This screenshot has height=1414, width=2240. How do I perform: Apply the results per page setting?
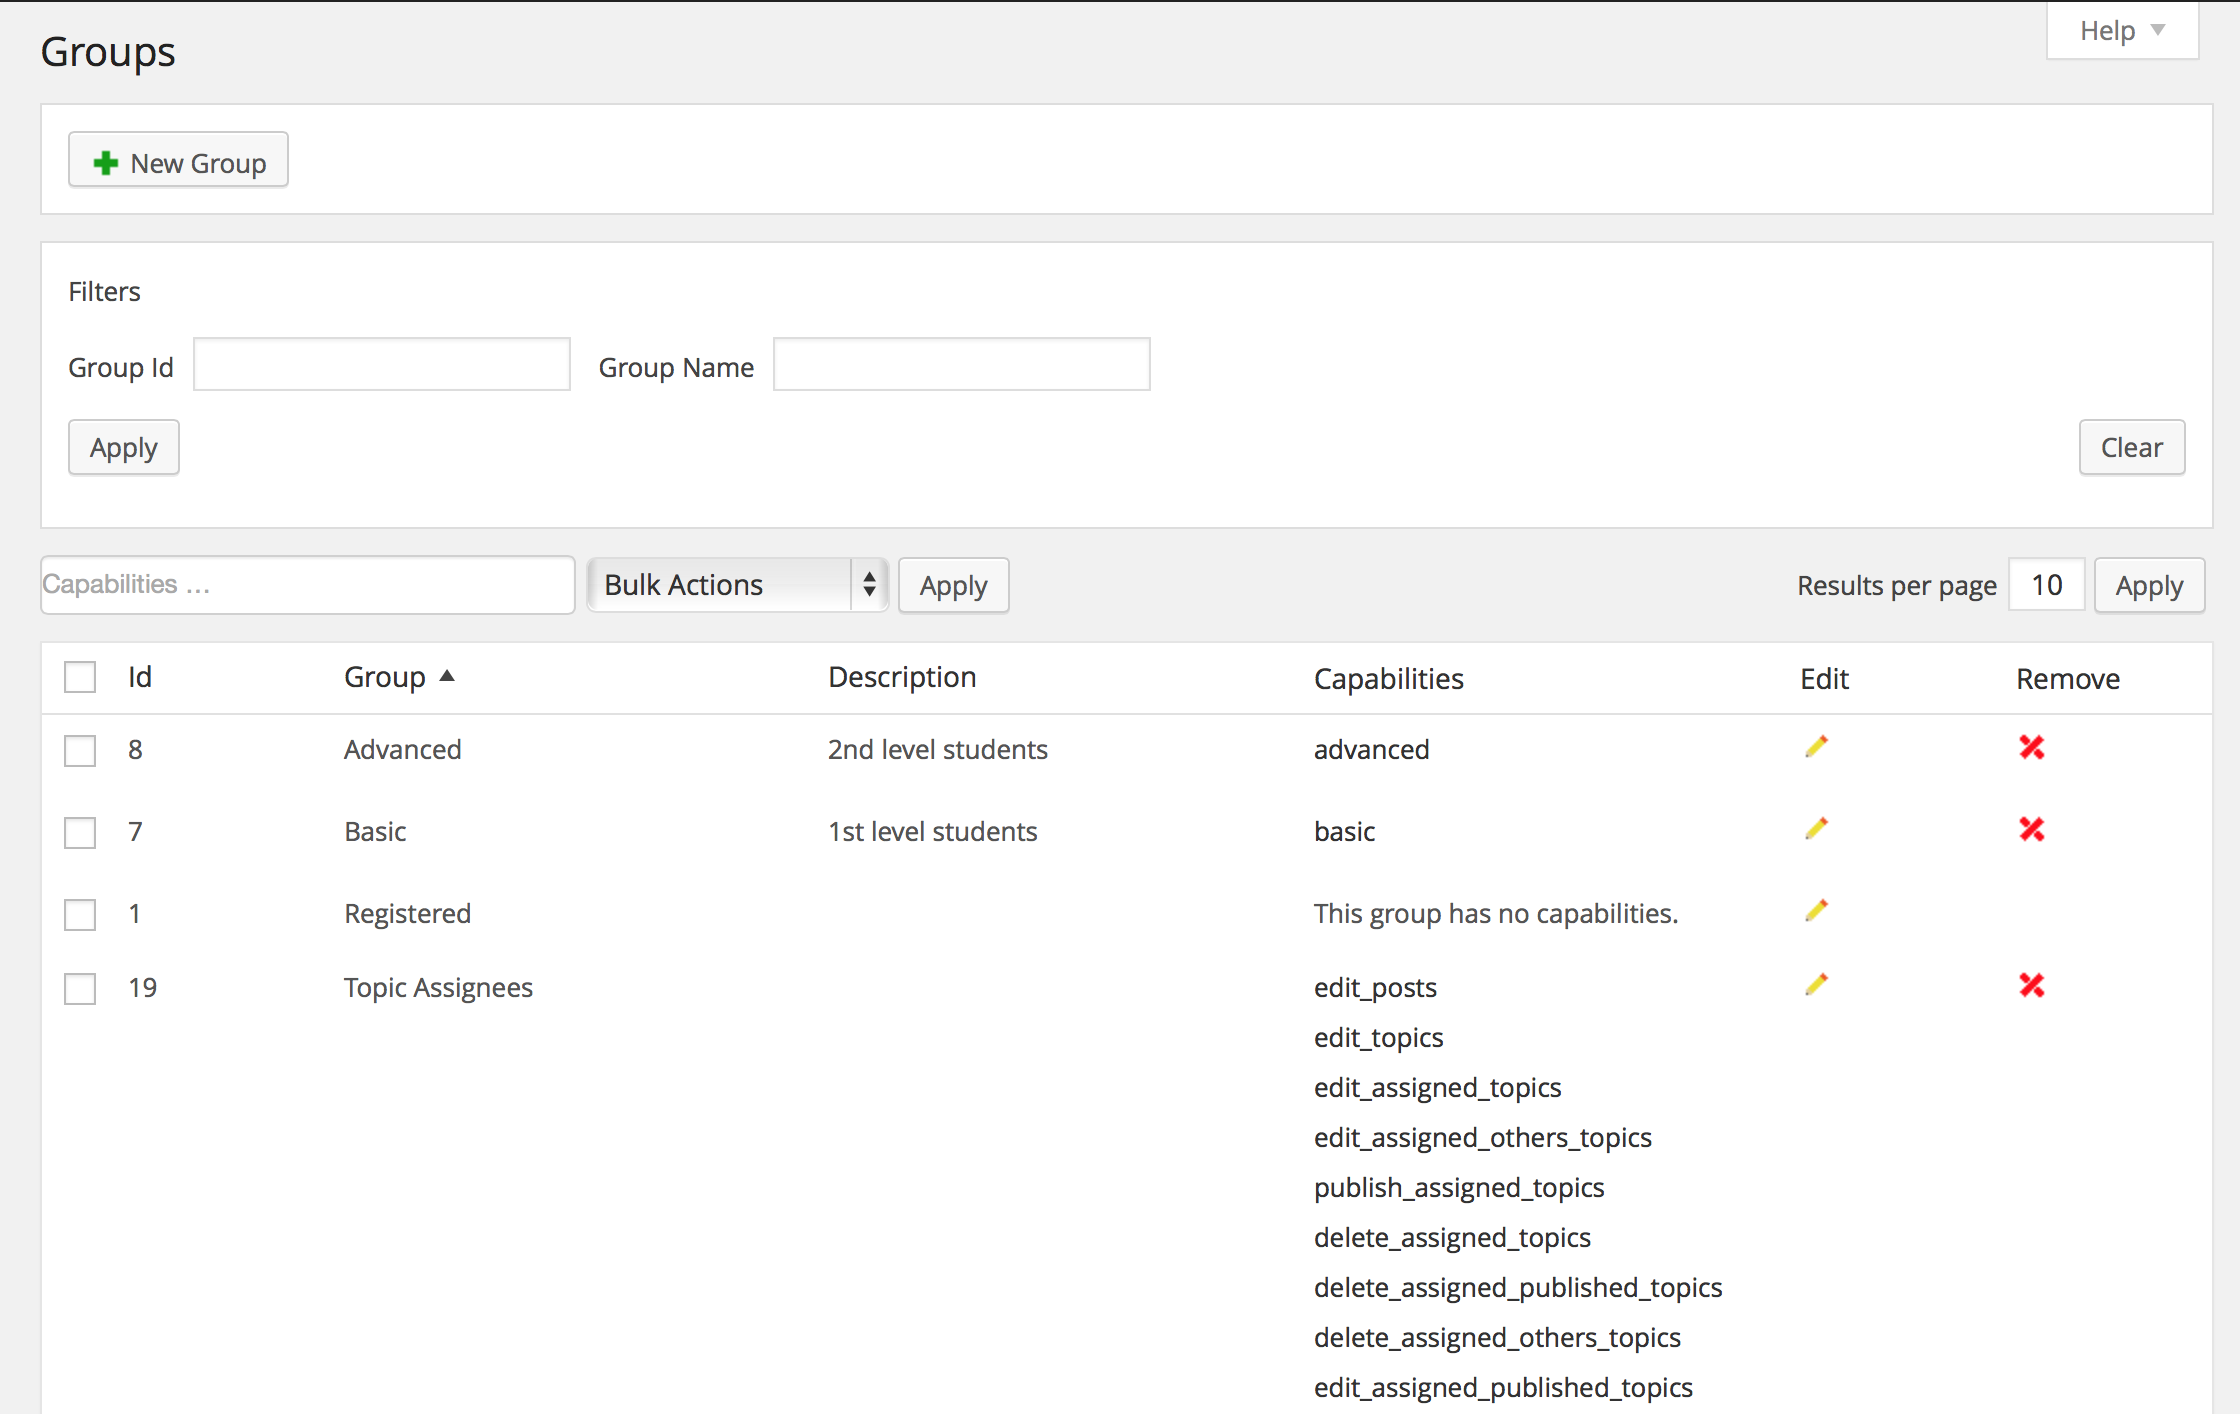[2149, 585]
